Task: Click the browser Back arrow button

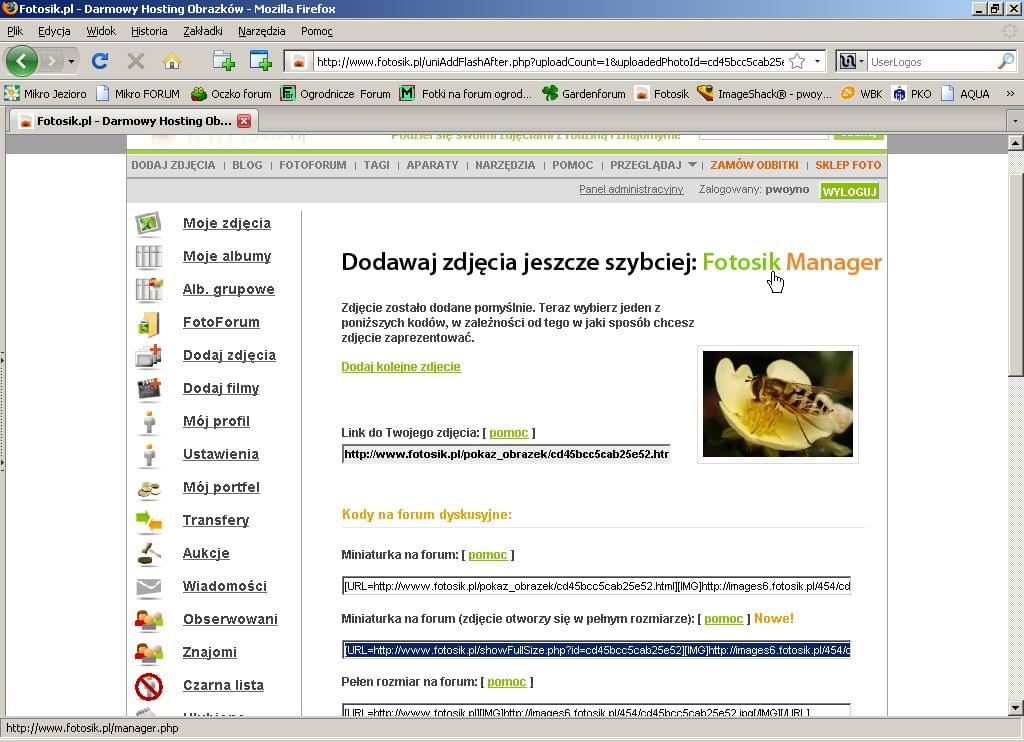Action: [x=22, y=61]
